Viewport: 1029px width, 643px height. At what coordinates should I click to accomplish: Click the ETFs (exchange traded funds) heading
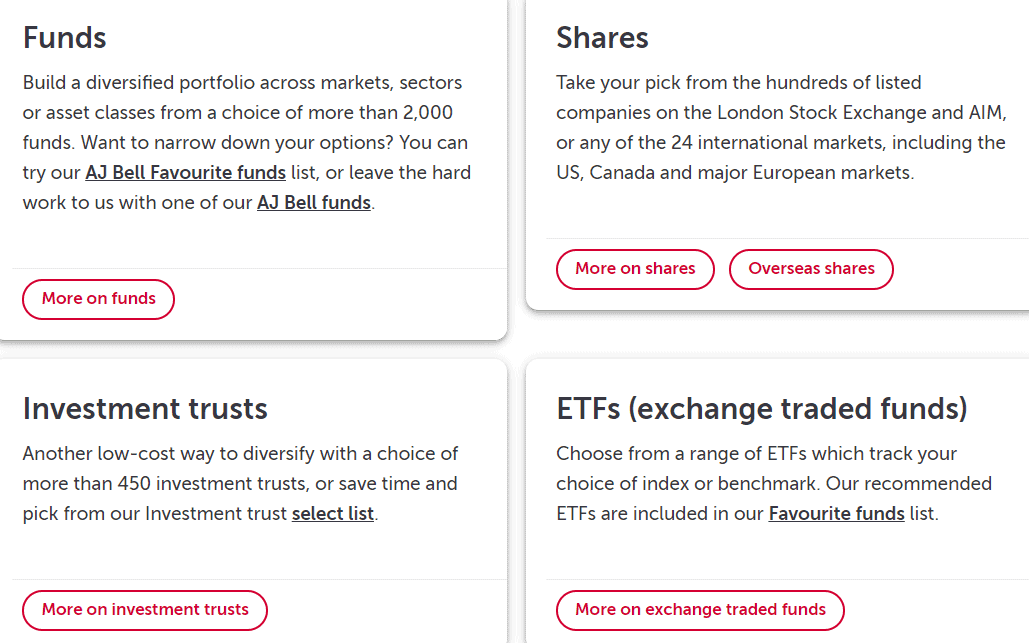point(762,408)
